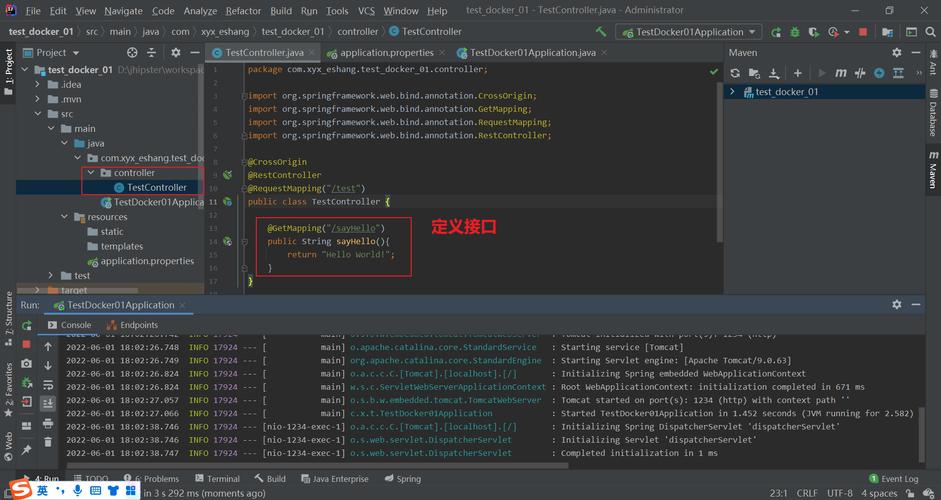Image resolution: width=941 pixels, height=500 pixels.
Task: Click UTF-8 encoding in status bar
Action: point(840,493)
